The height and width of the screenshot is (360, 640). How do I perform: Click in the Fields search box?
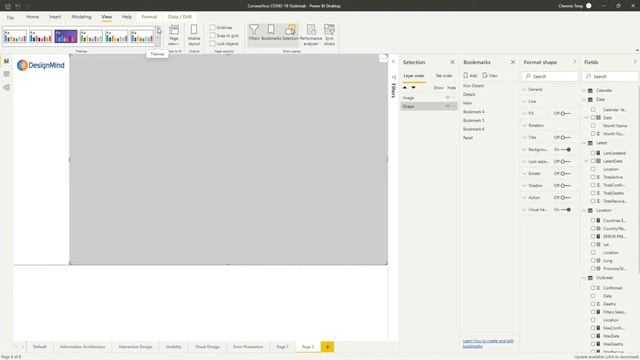click(610, 76)
